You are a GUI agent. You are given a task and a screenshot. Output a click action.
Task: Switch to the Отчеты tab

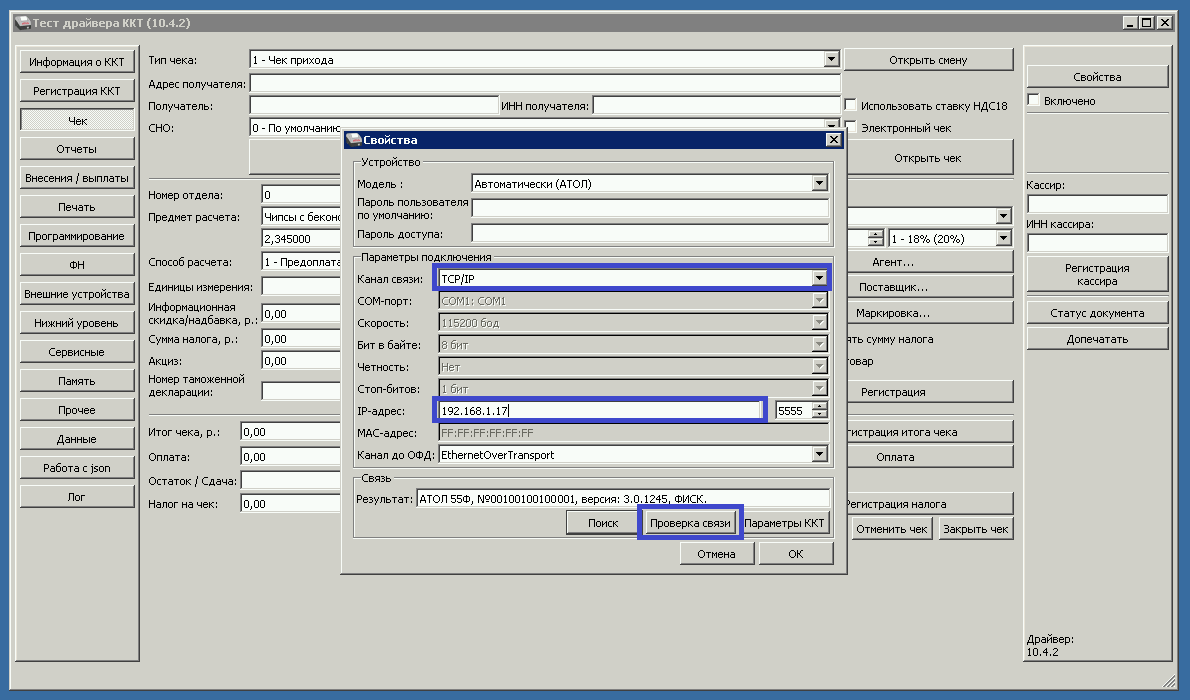tap(77, 149)
